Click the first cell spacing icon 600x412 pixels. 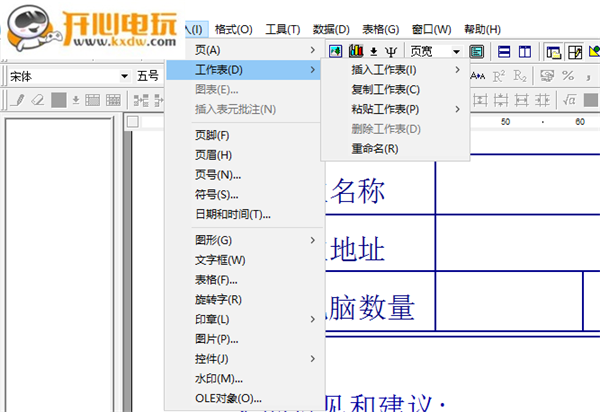(x=480, y=100)
